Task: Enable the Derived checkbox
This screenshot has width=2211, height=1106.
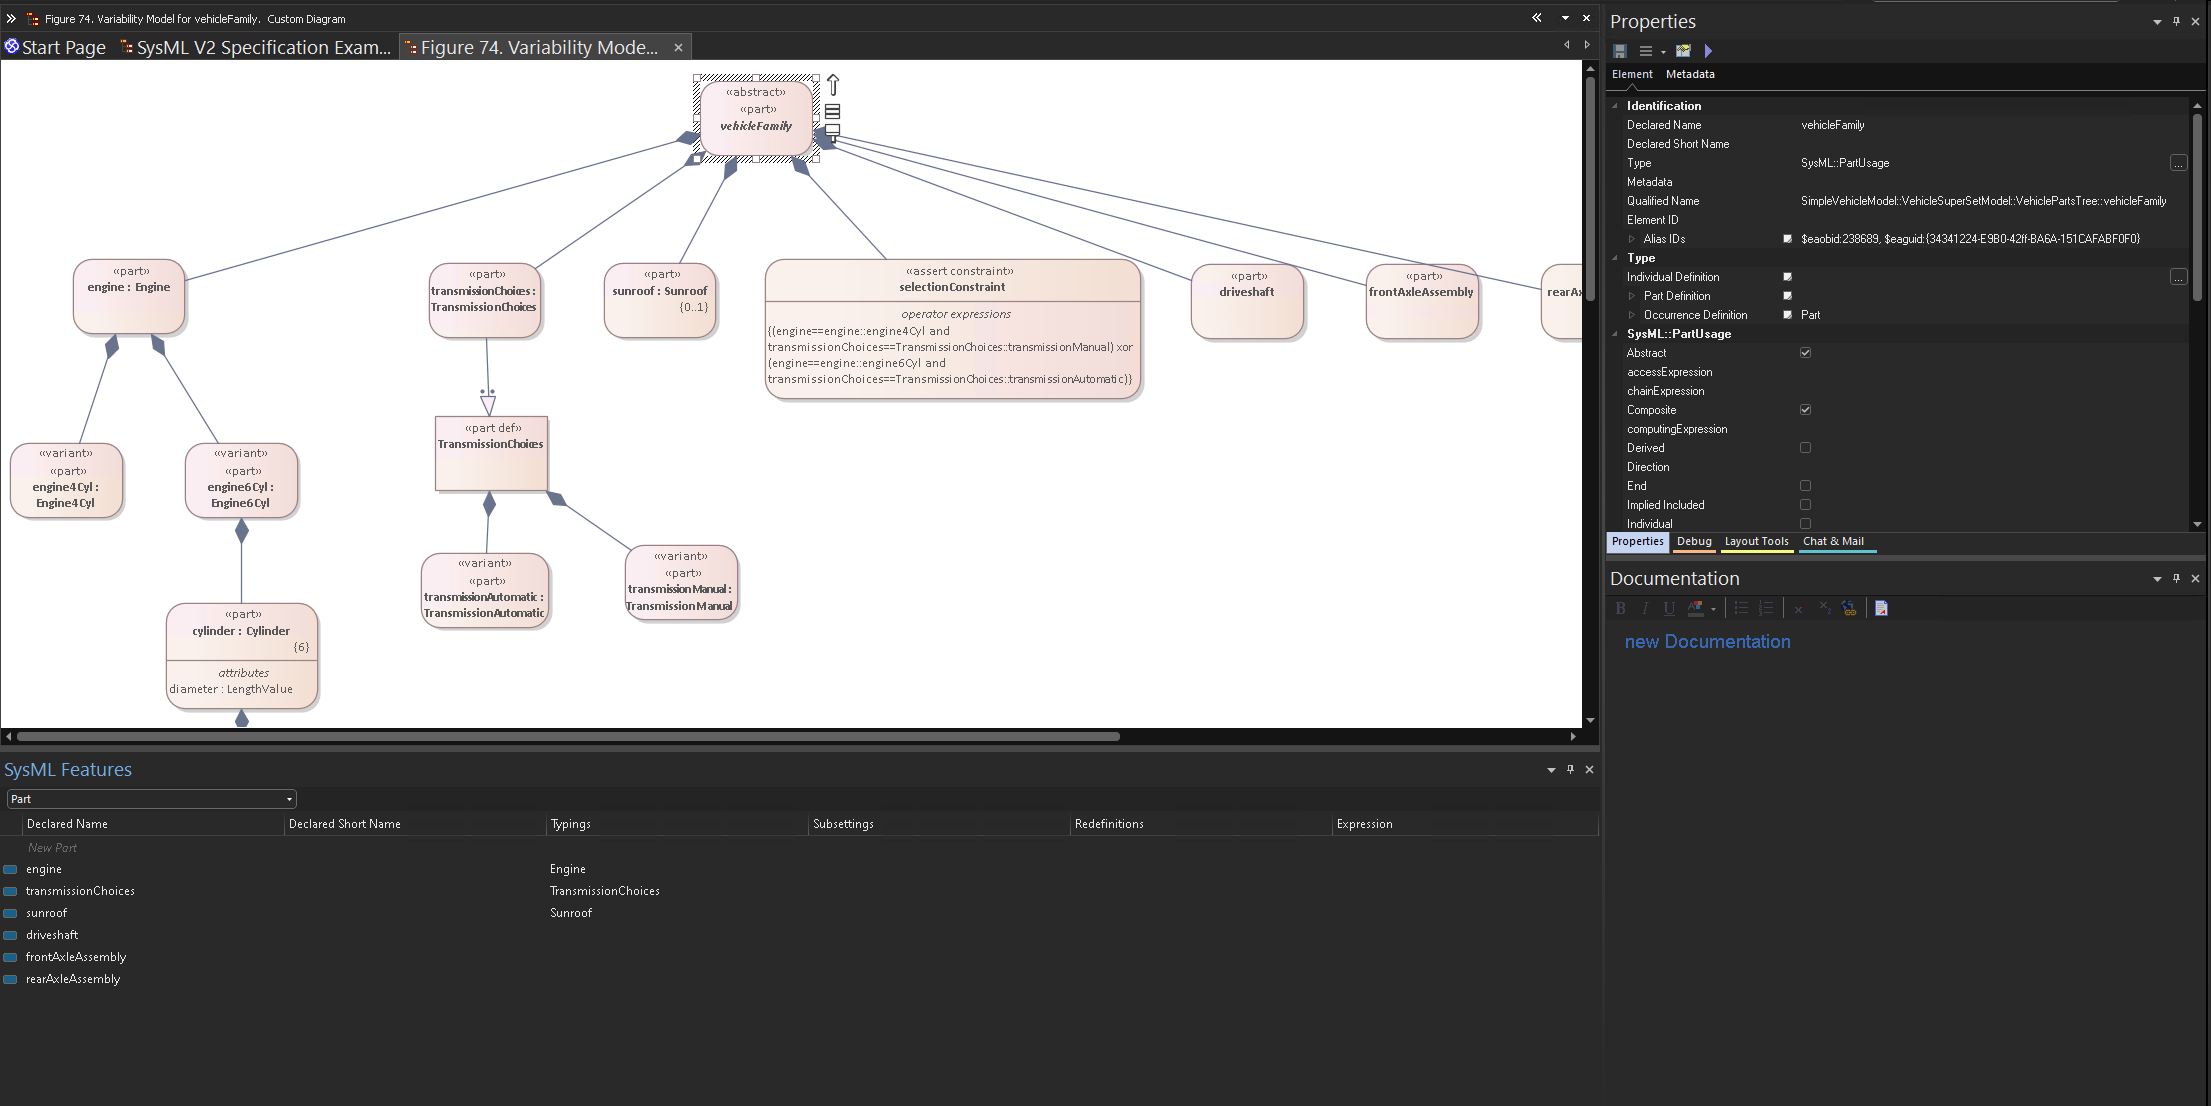Action: click(x=1805, y=448)
